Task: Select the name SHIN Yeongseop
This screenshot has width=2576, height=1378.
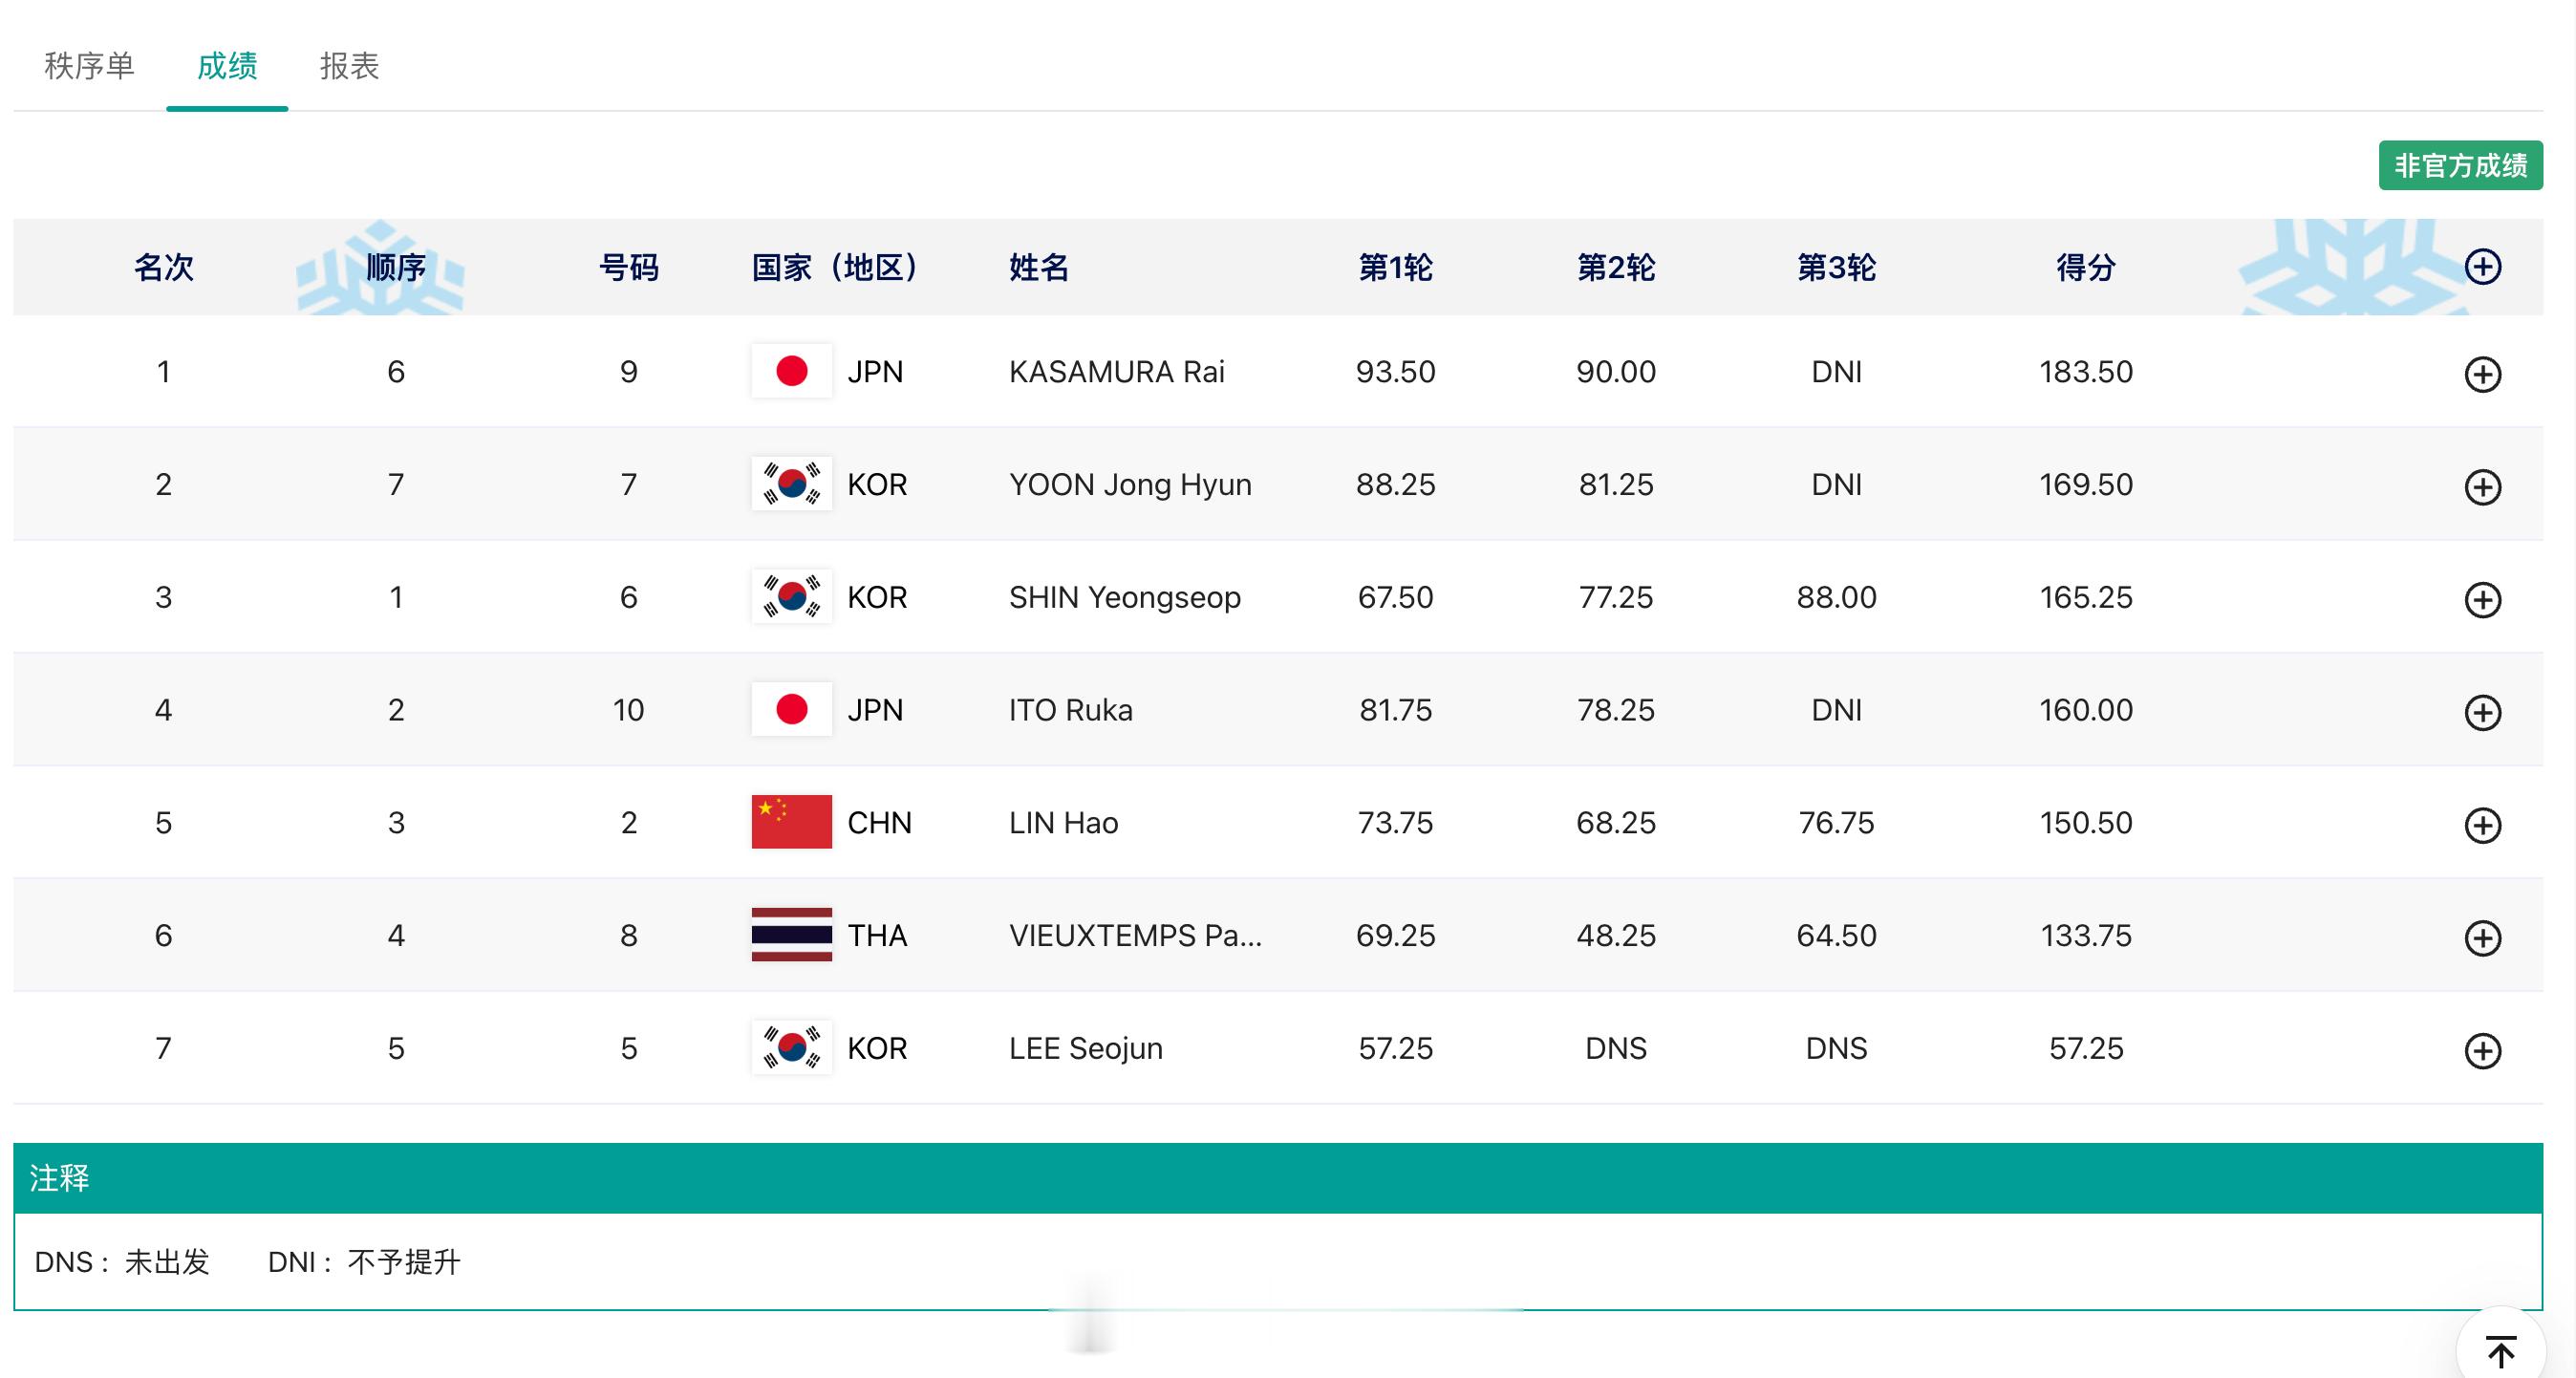Action: coord(1125,598)
